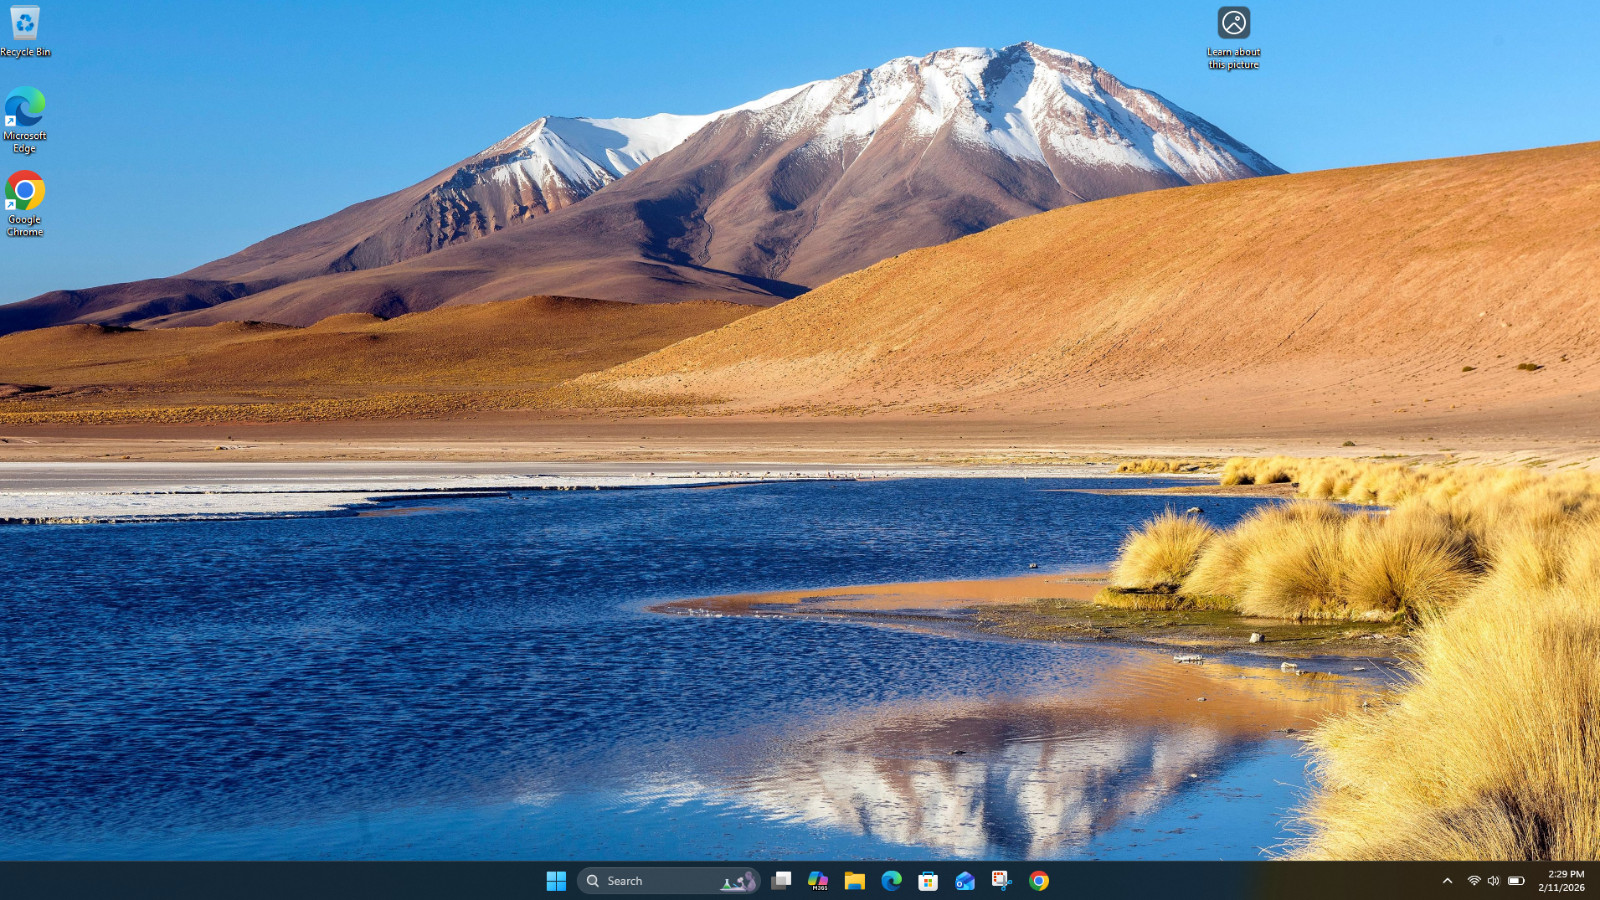Click the search highlights microscope graphic in Search box

click(739, 881)
